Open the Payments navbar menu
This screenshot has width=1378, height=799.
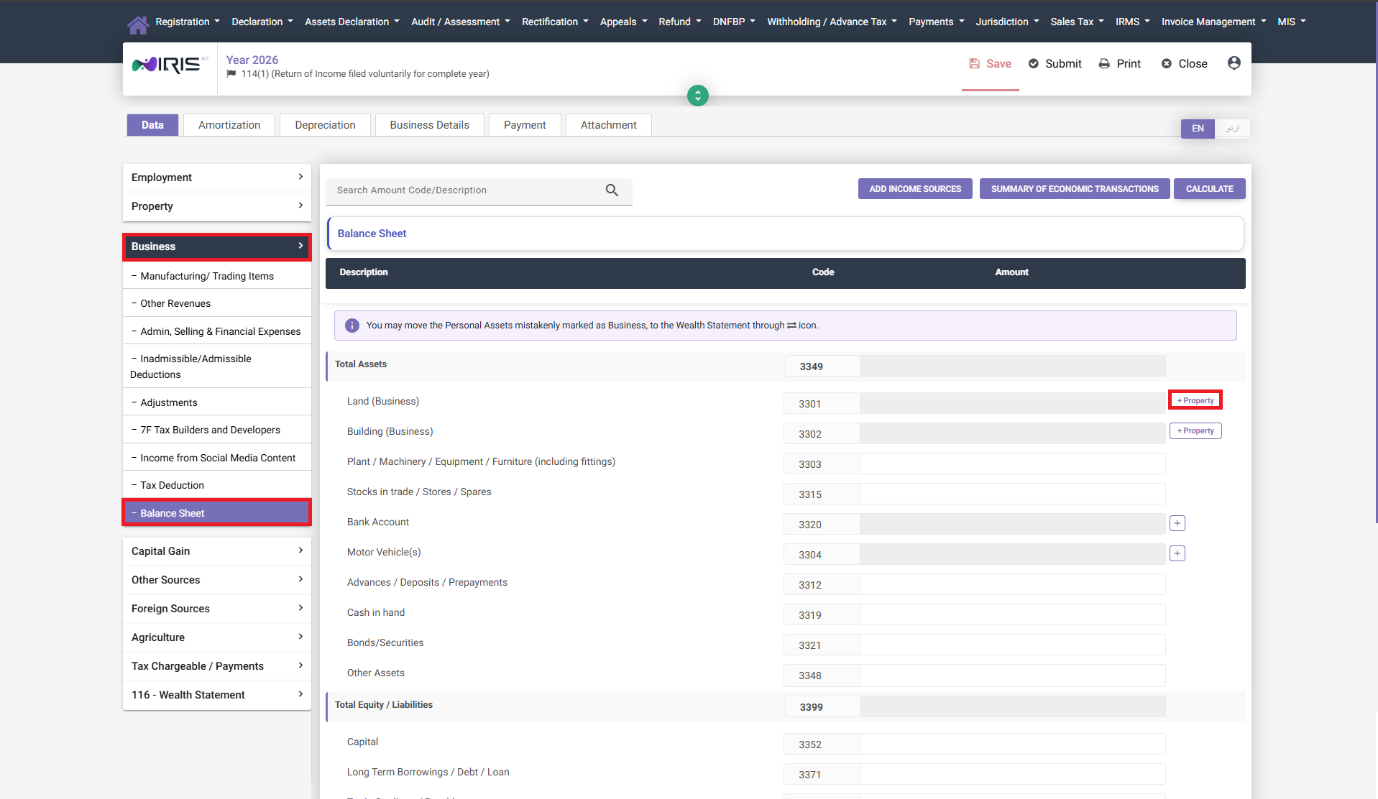point(936,21)
